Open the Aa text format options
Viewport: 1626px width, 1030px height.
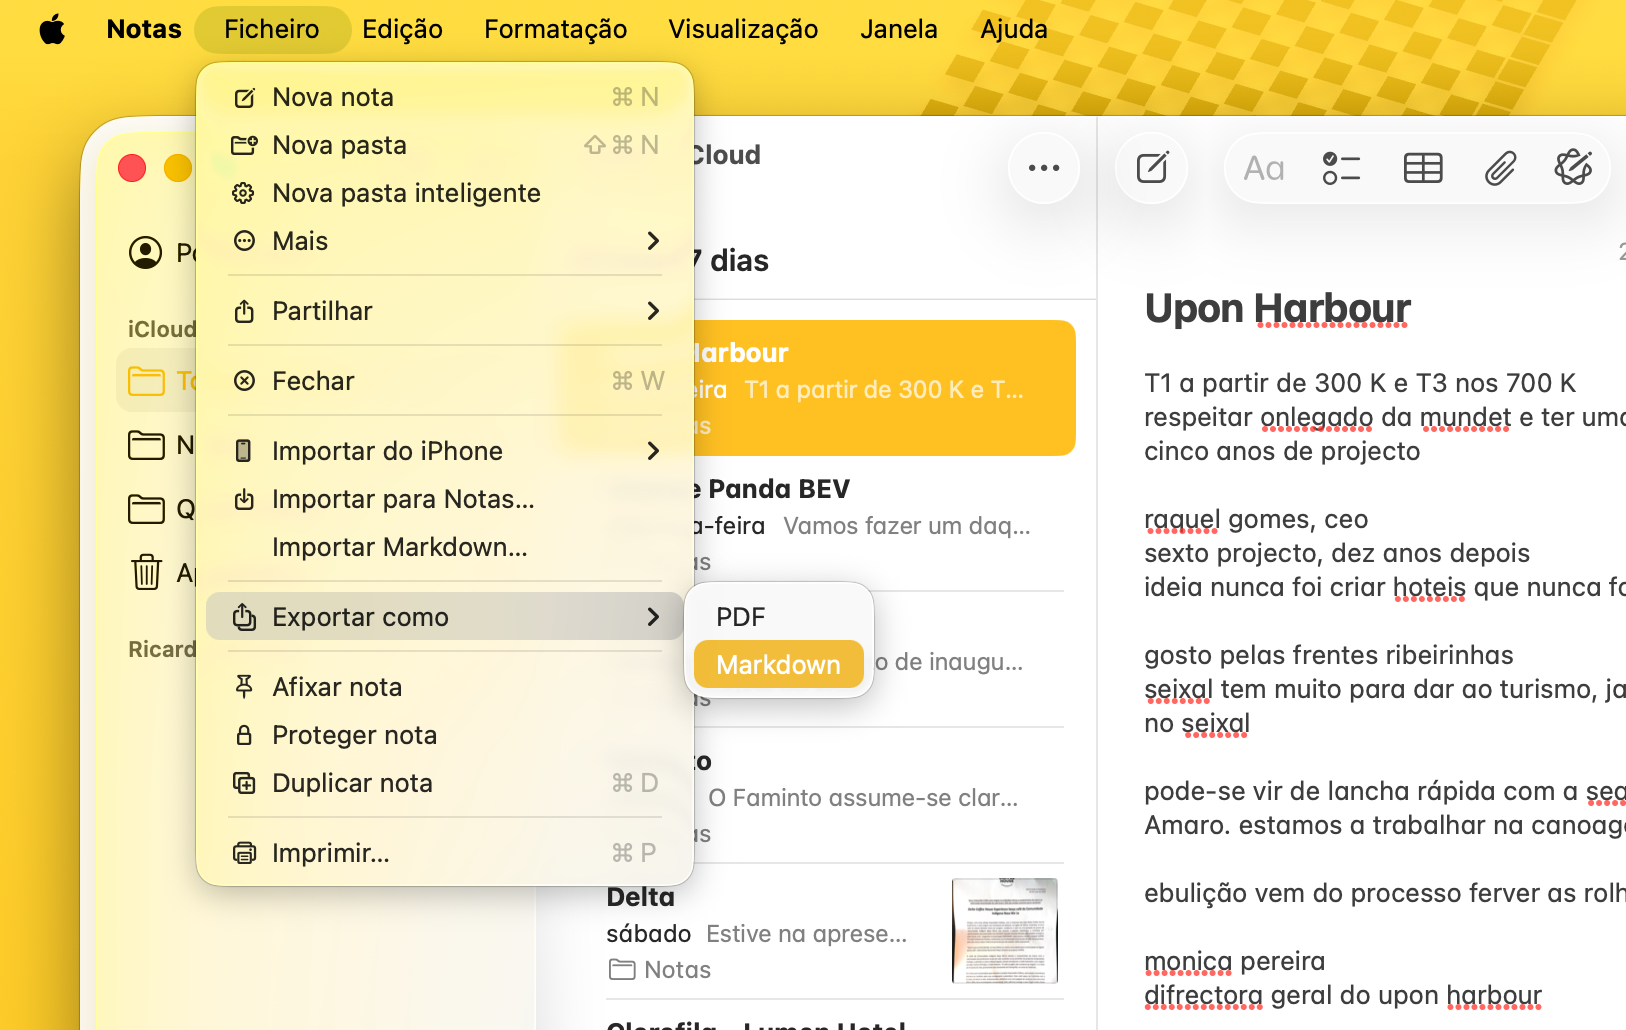pos(1264,169)
